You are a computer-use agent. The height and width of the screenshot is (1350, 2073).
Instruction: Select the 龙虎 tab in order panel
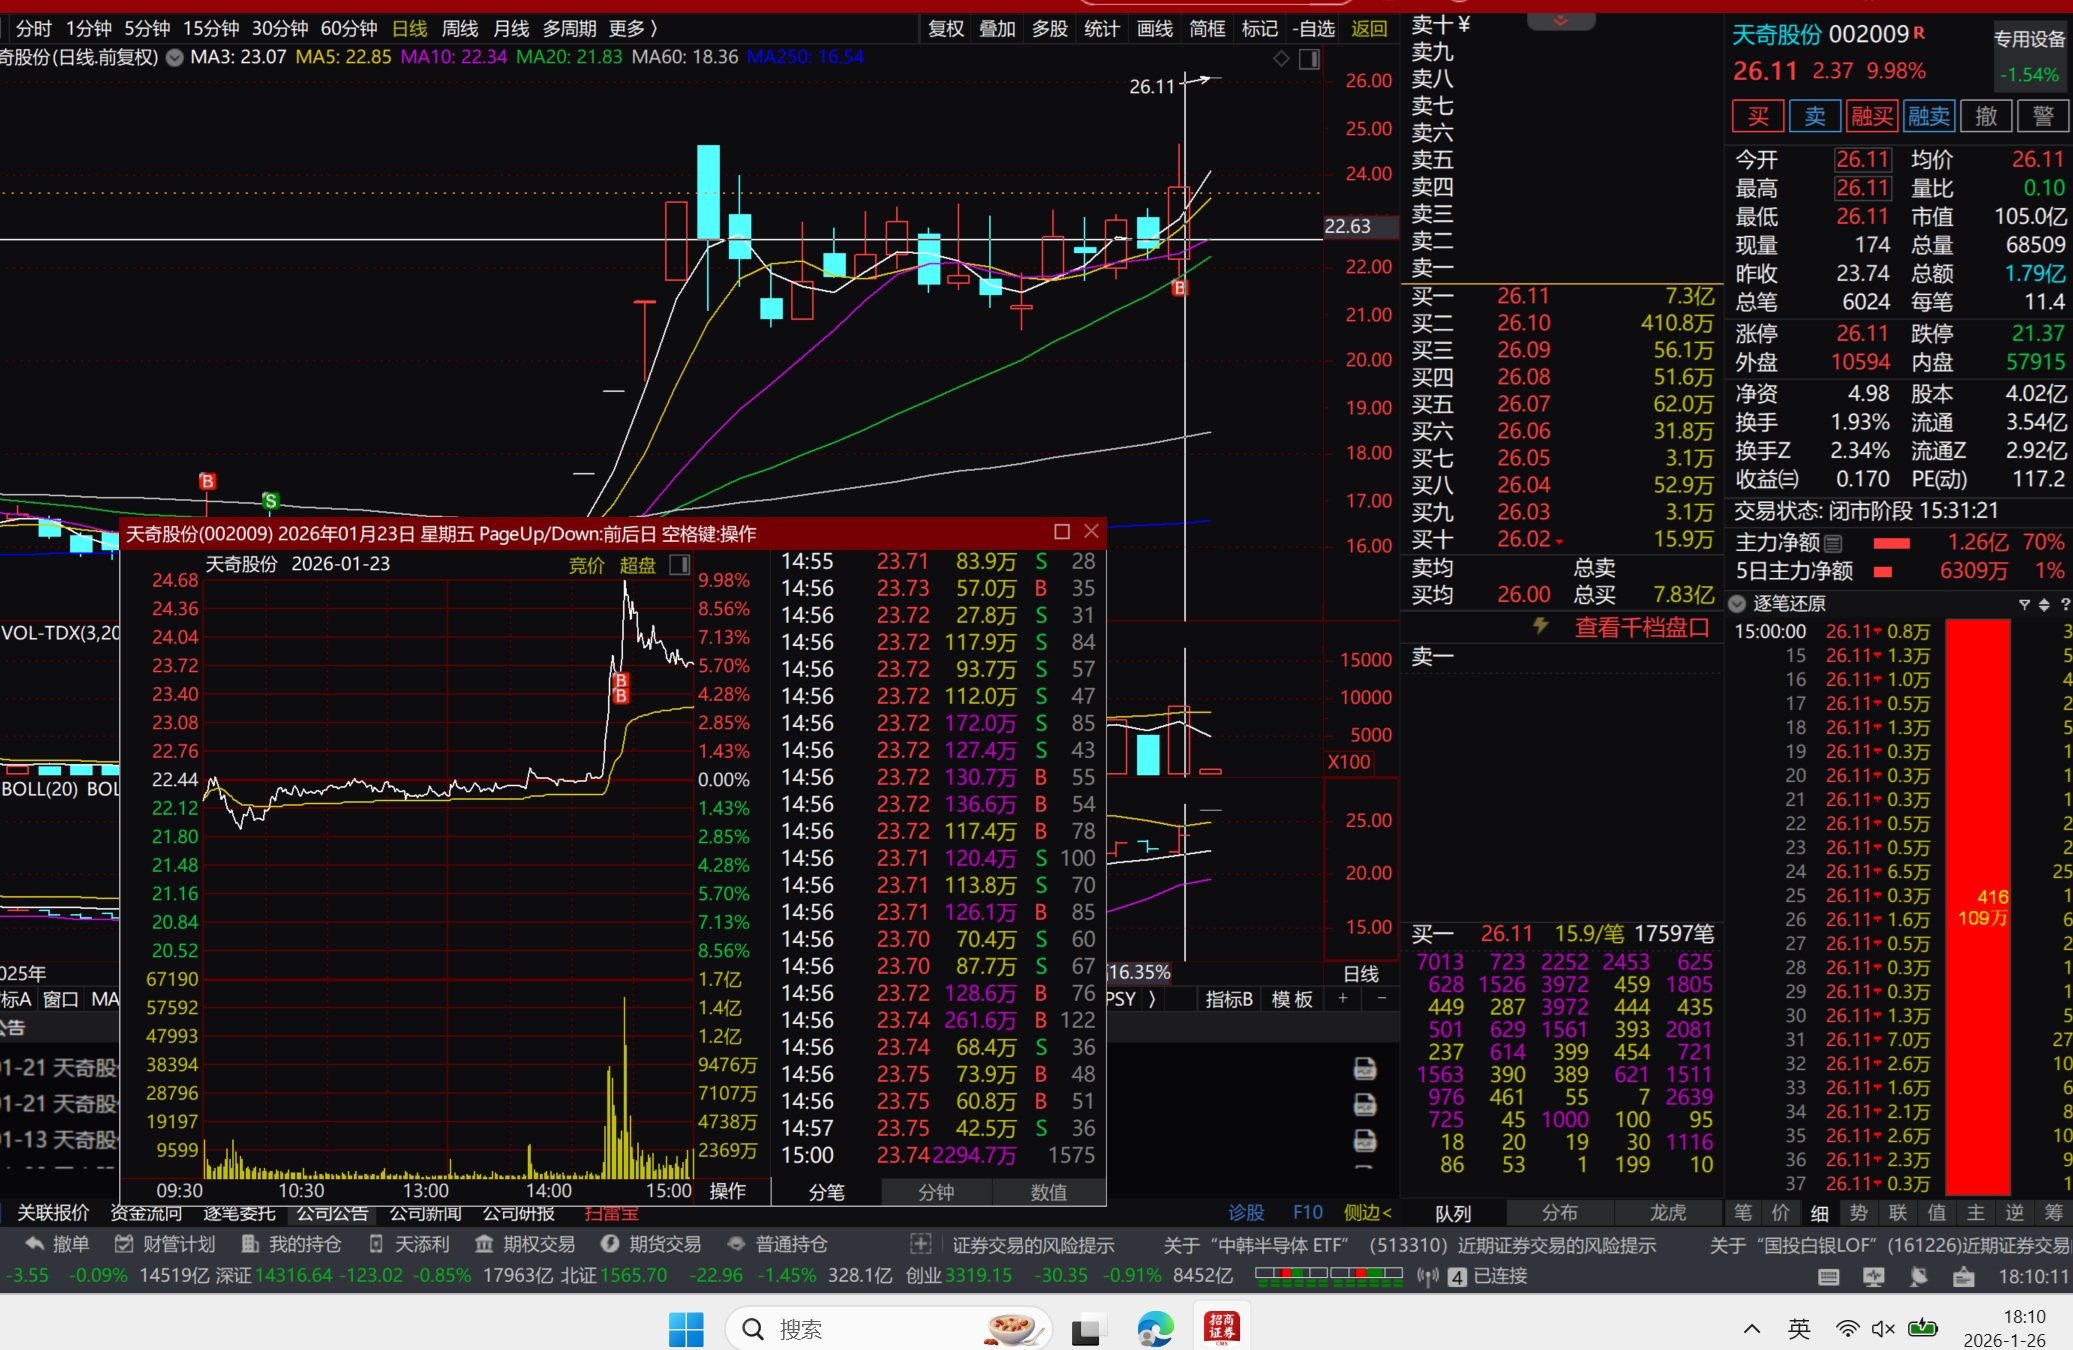pyautogui.click(x=1666, y=1213)
